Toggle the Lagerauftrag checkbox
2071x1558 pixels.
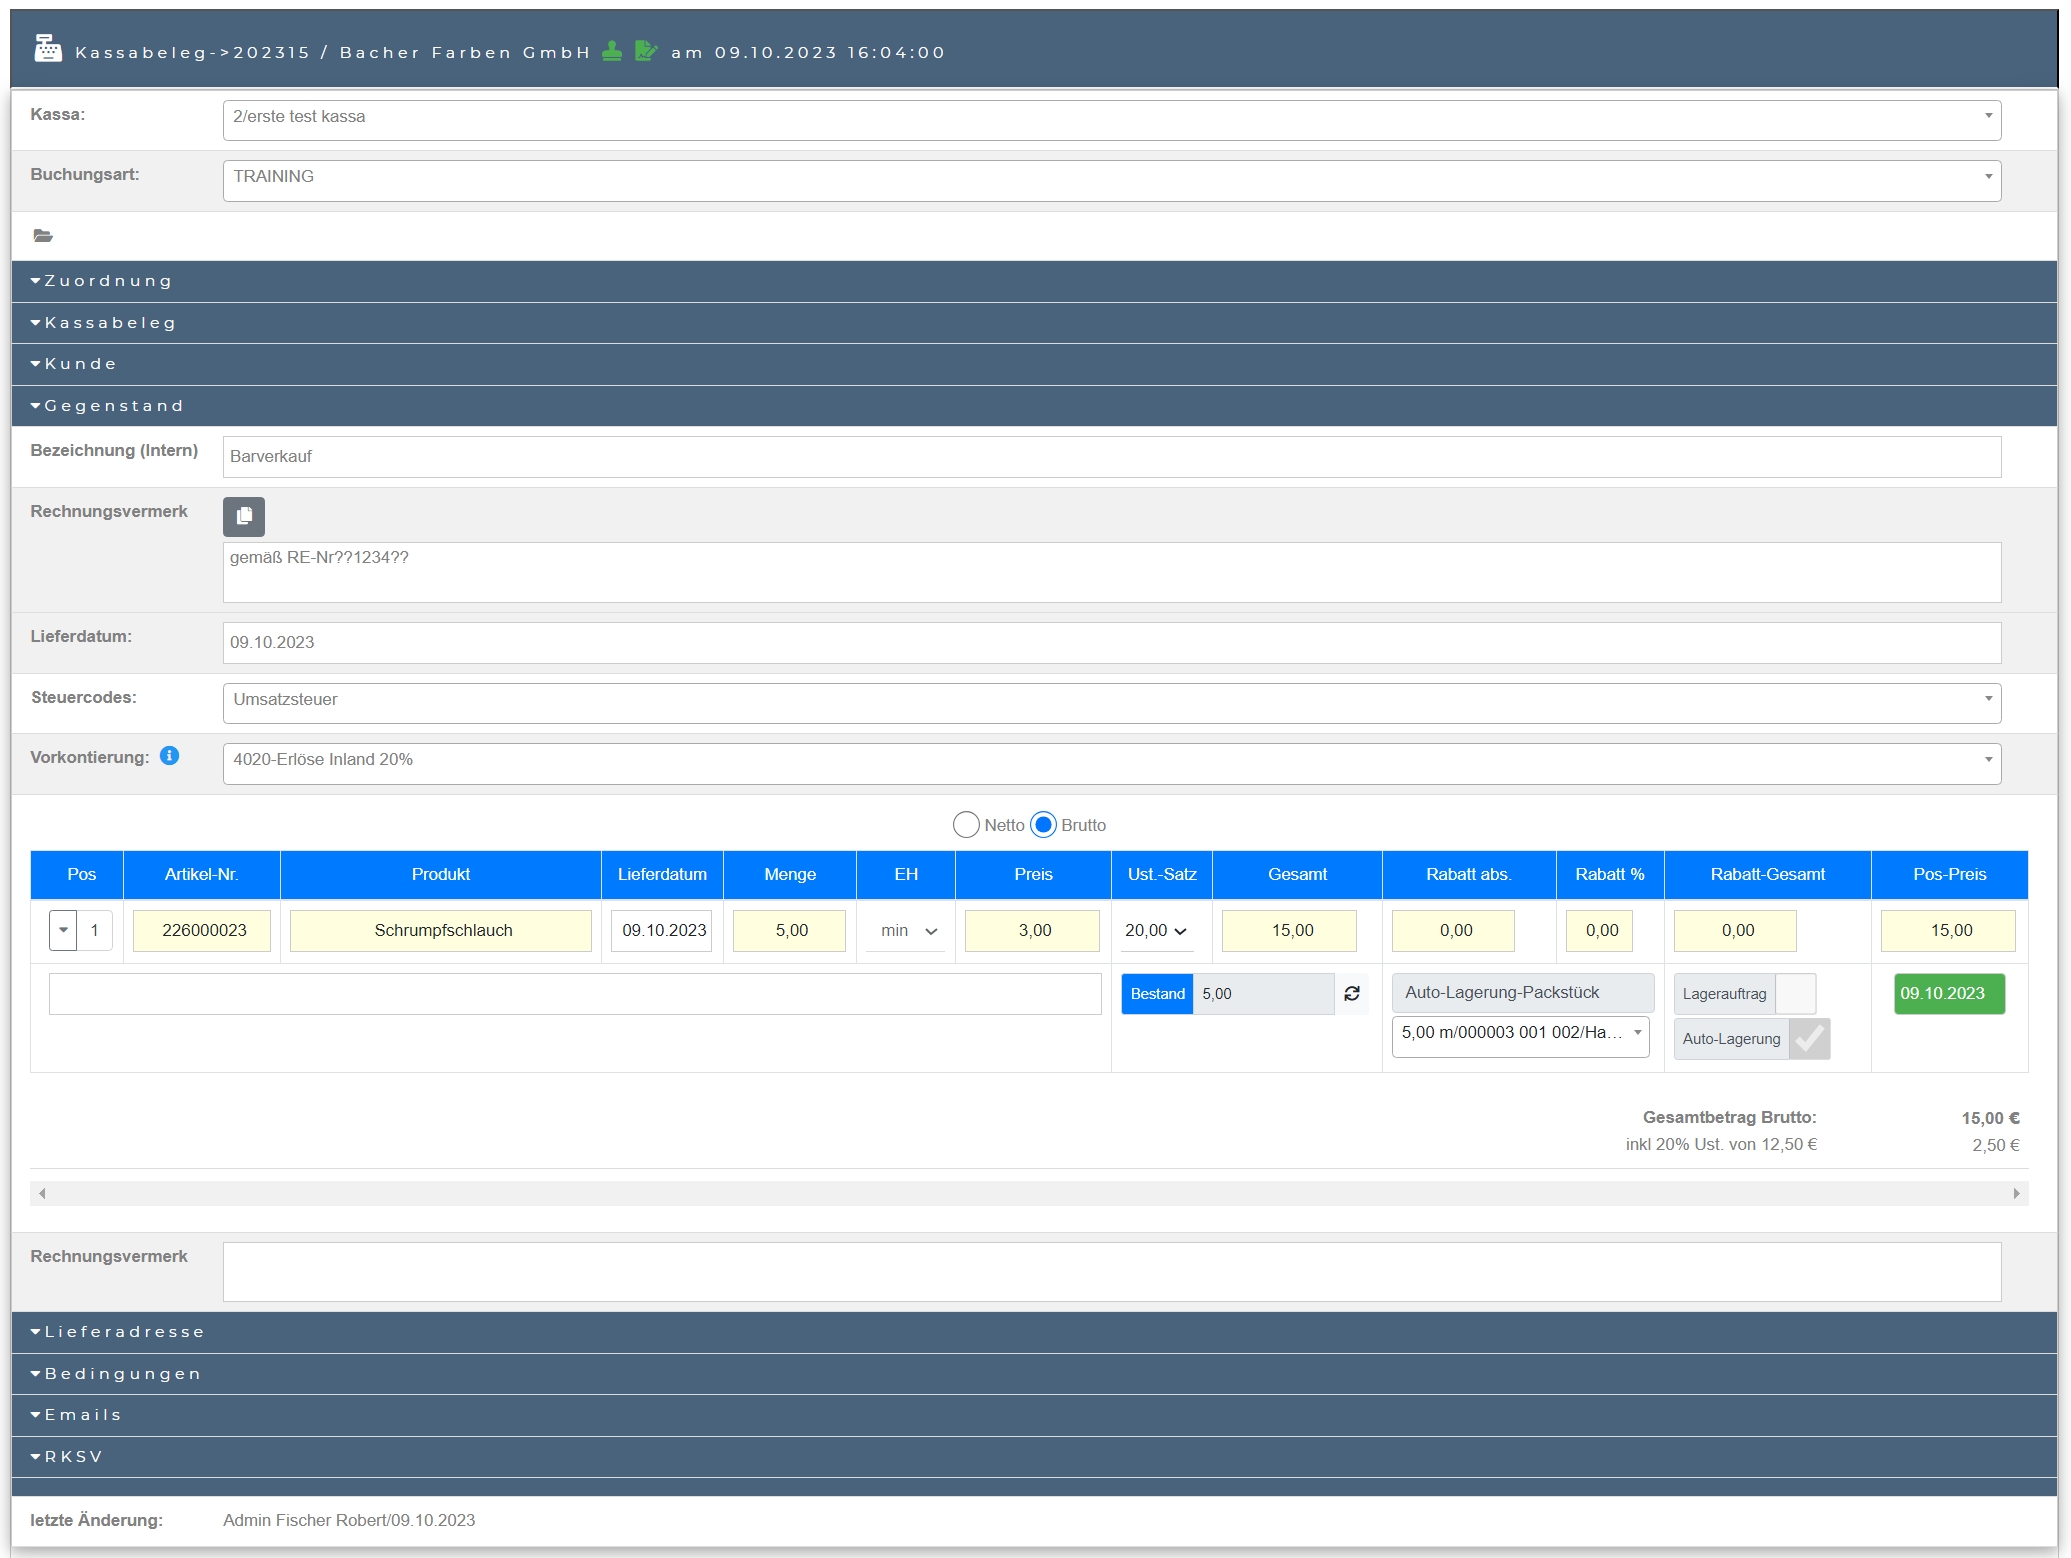[1795, 994]
